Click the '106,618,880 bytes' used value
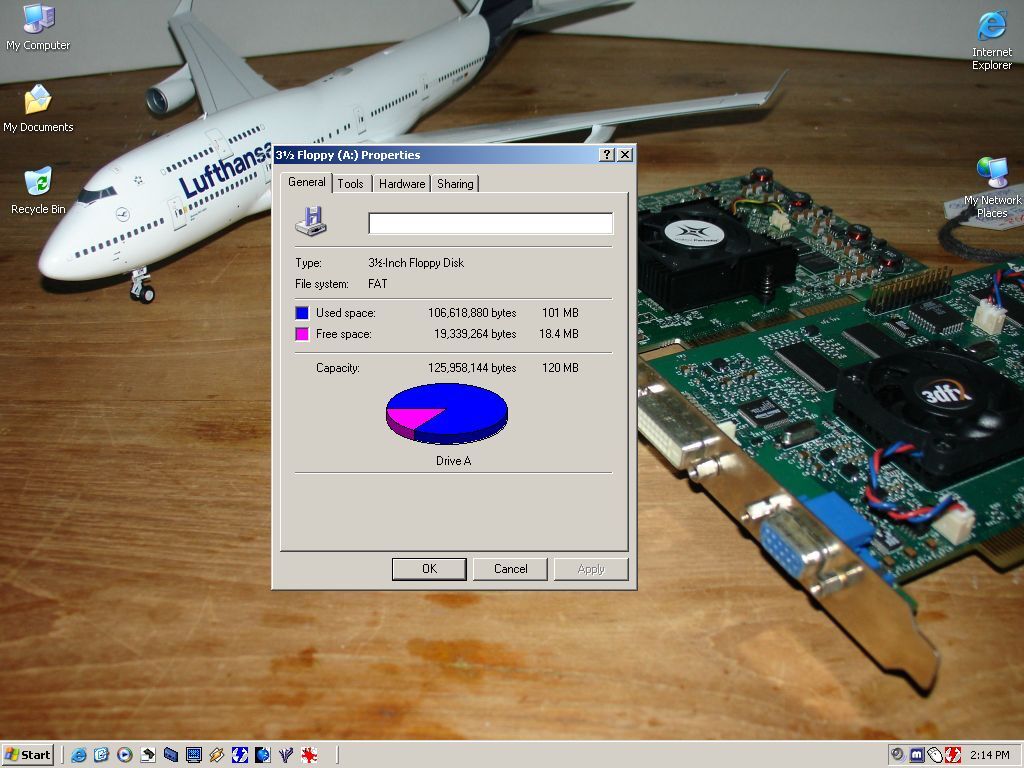The width and height of the screenshot is (1024, 768). click(x=472, y=313)
